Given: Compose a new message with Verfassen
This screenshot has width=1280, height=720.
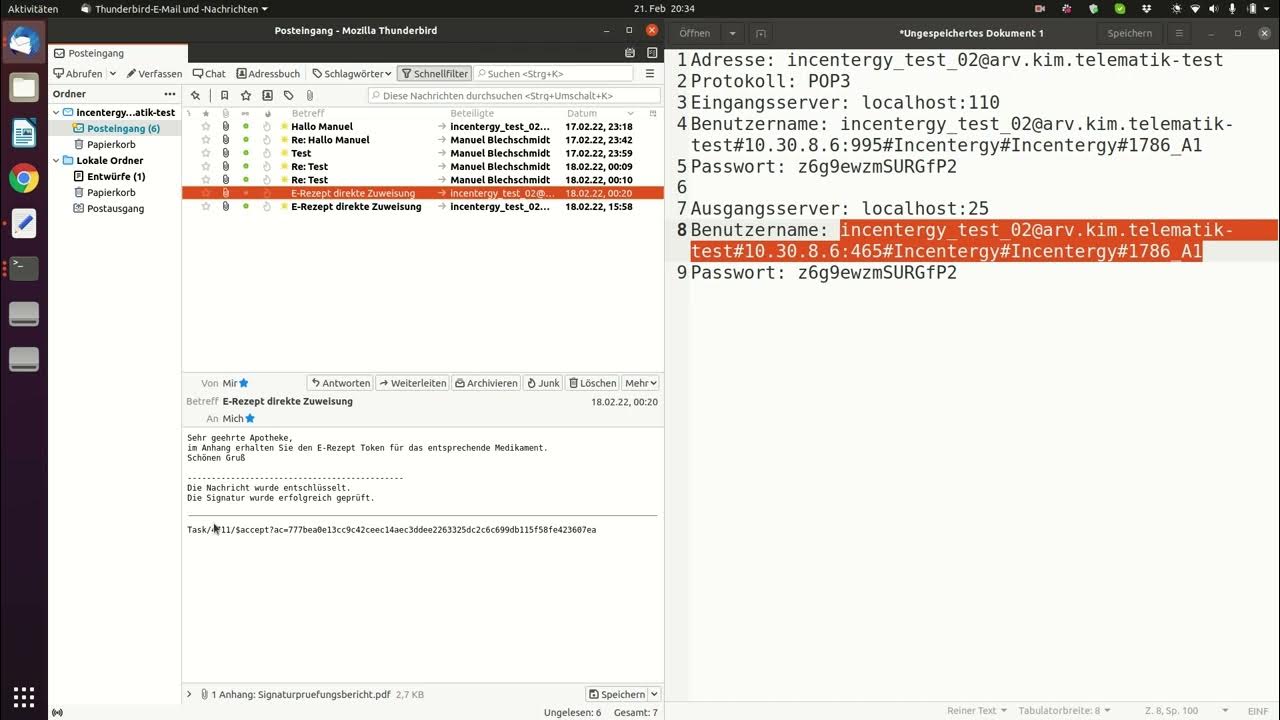Looking at the screenshot, I should click(x=154, y=74).
